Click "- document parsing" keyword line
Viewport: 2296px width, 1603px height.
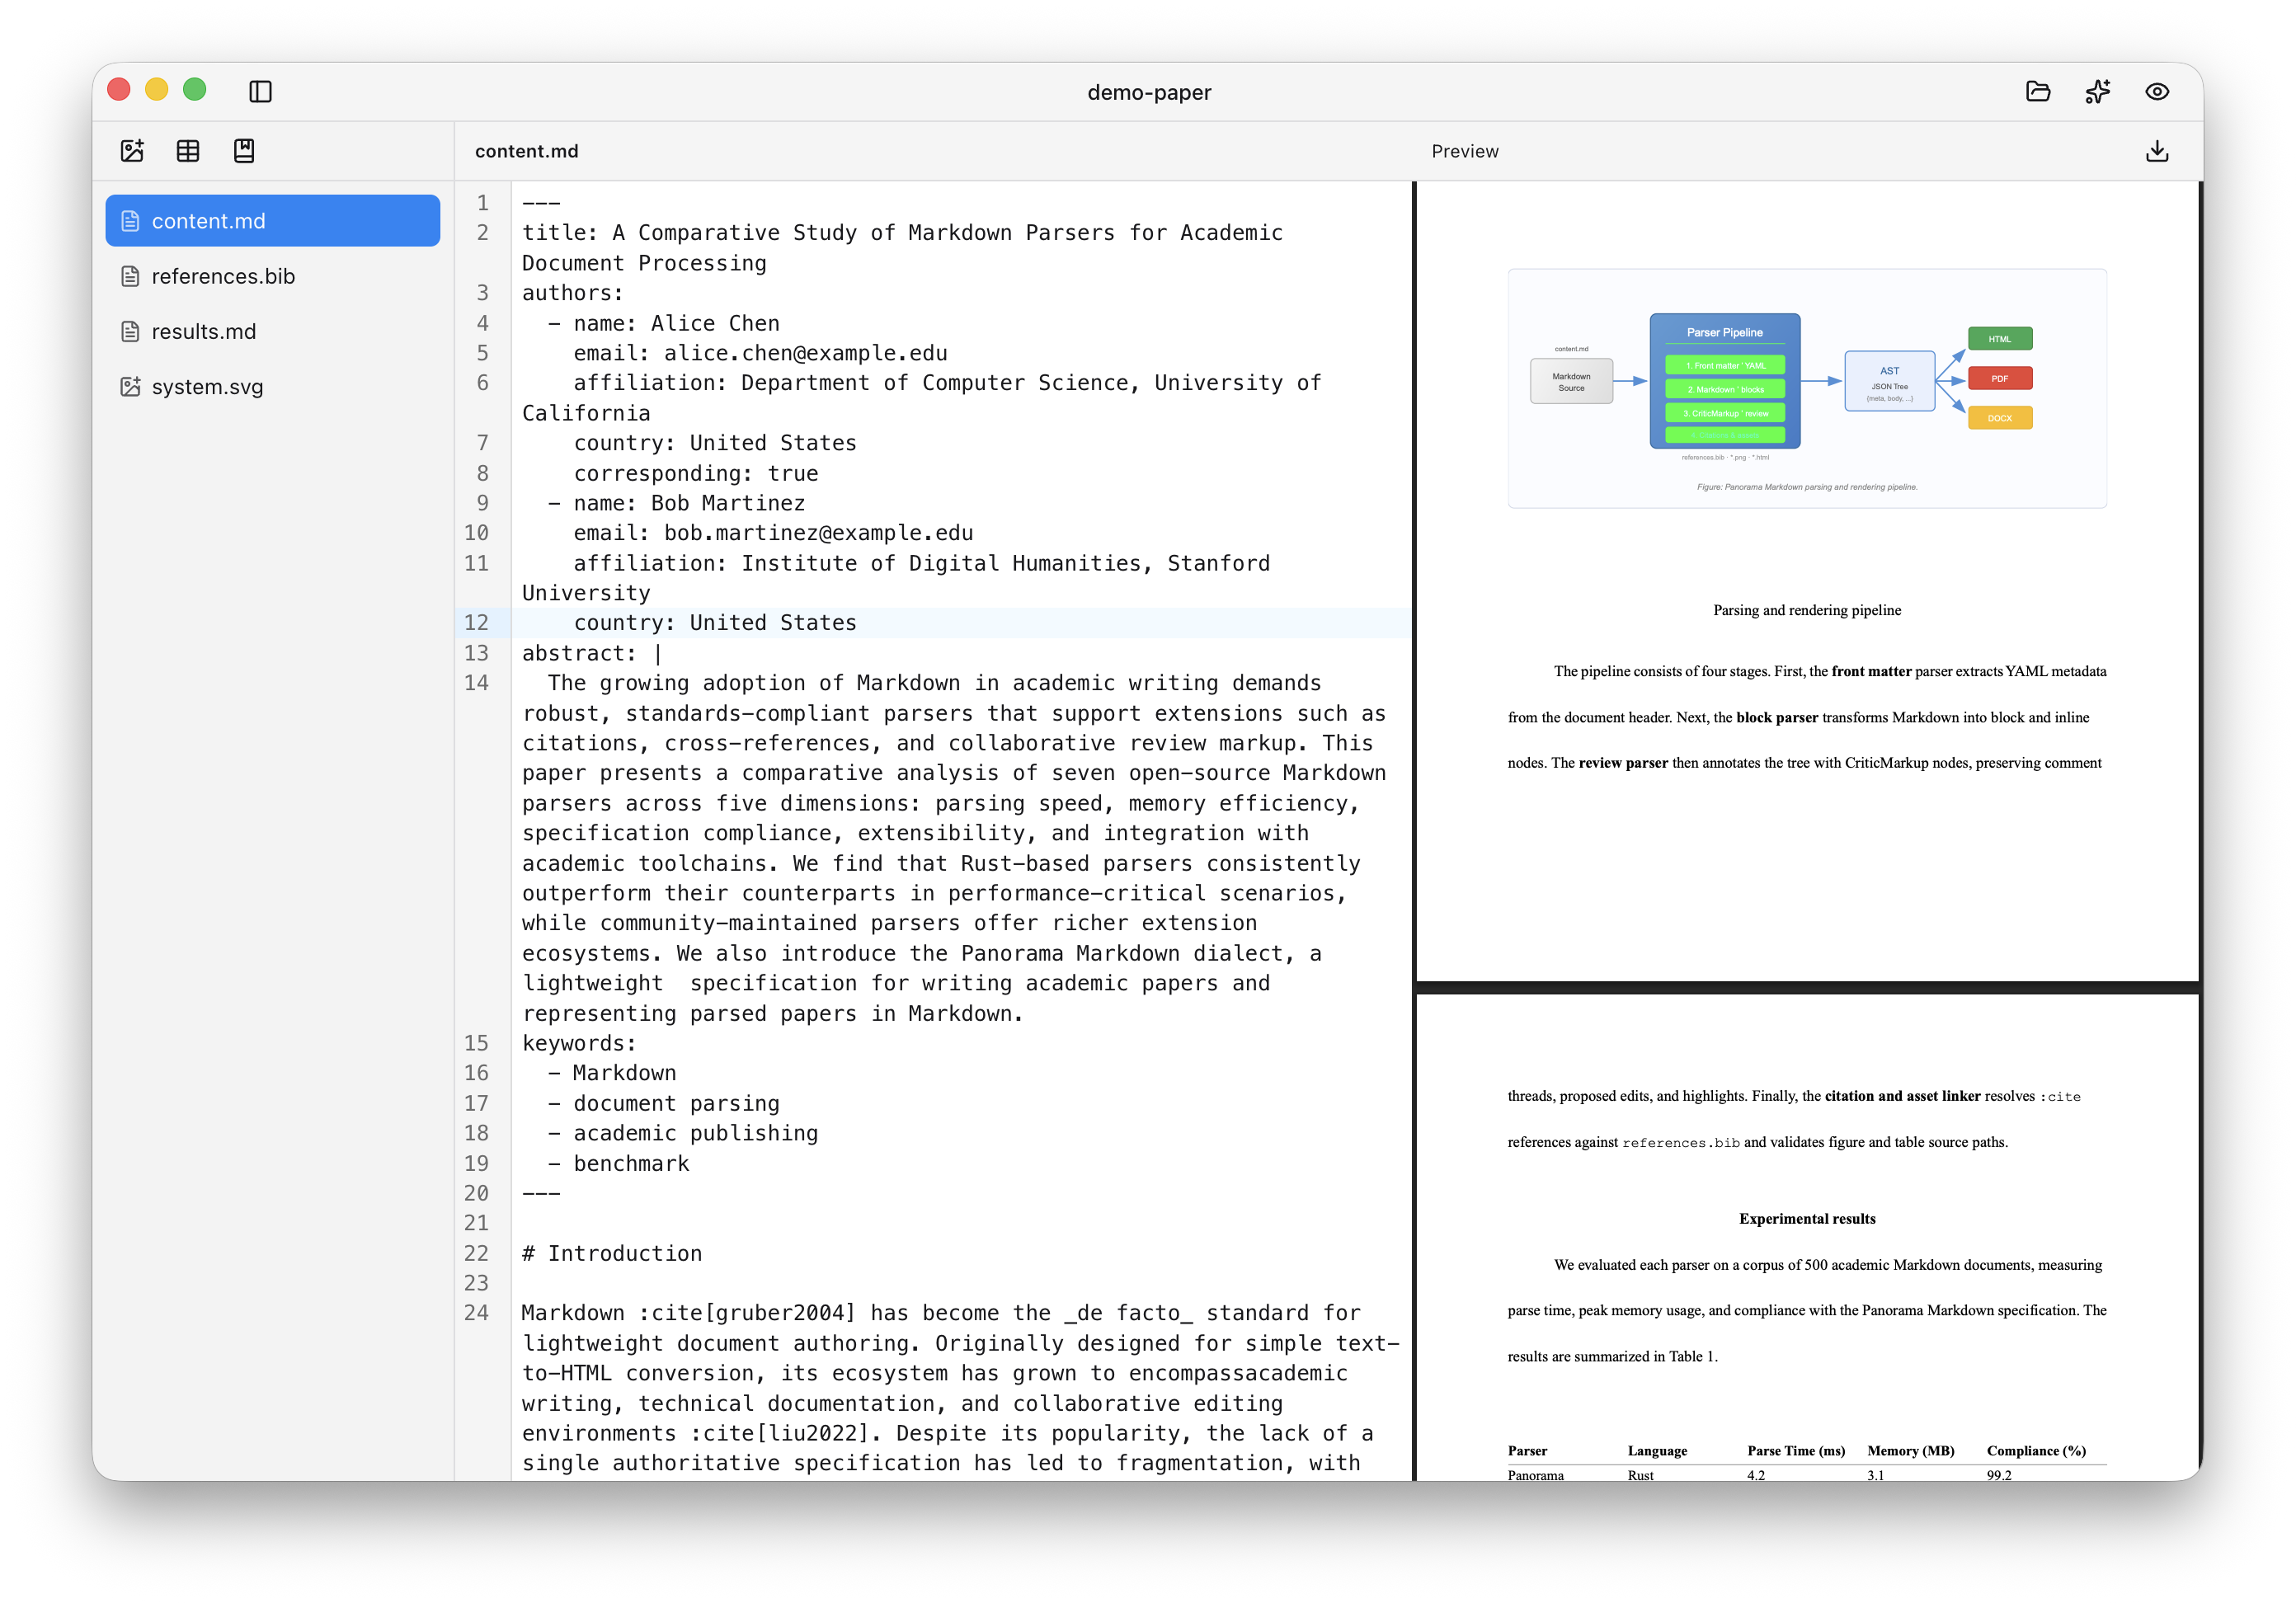tap(664, 1103)
